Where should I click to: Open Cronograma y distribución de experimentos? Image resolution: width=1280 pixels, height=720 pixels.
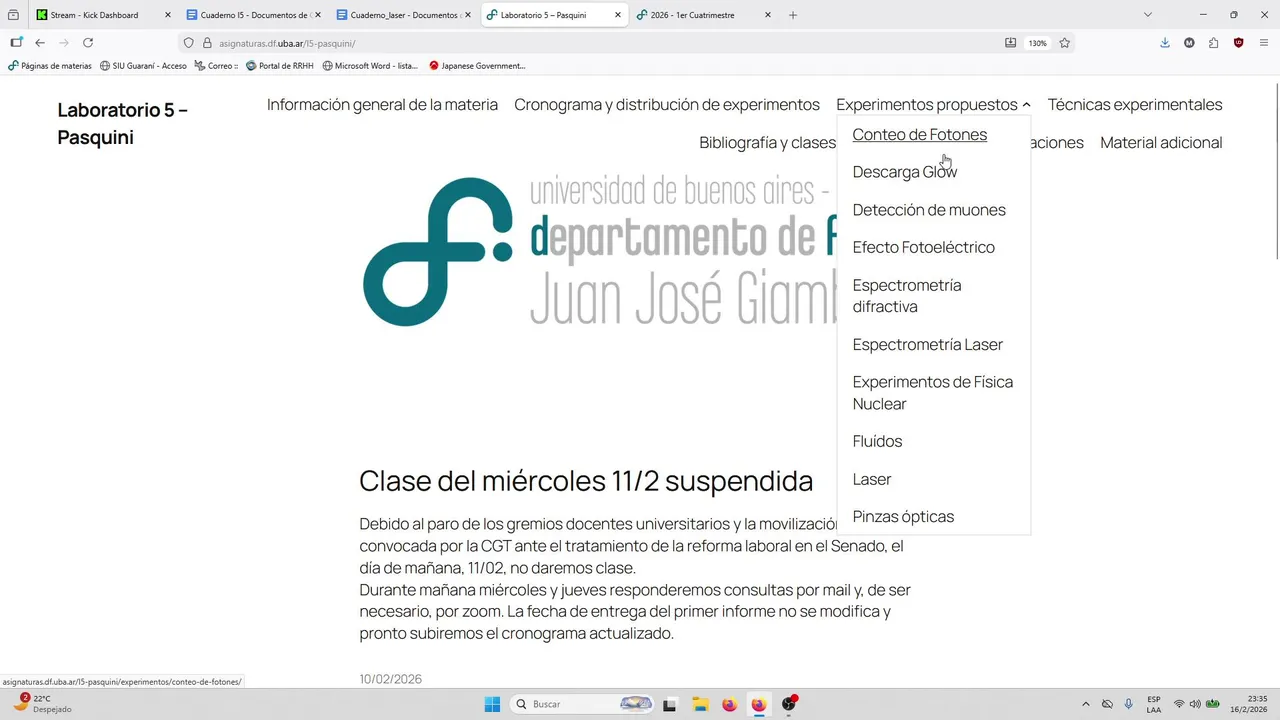(667, 105)
